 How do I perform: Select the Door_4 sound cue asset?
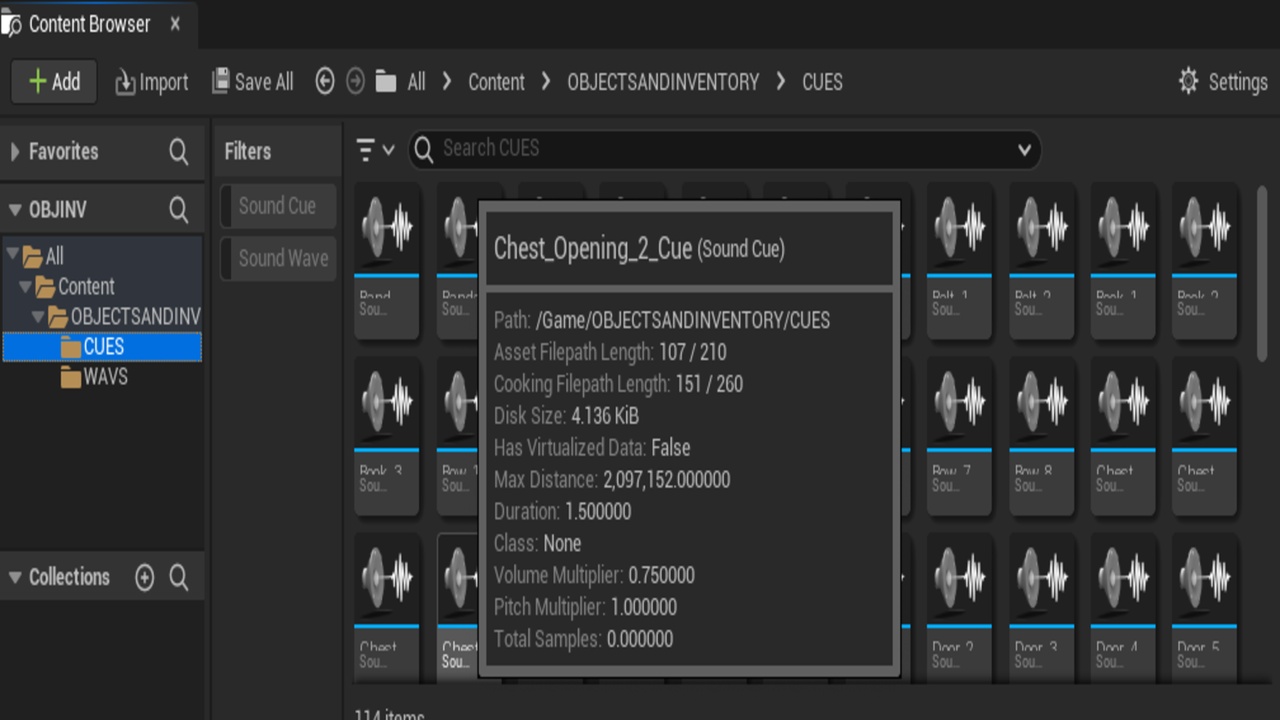pos(1123,608)
